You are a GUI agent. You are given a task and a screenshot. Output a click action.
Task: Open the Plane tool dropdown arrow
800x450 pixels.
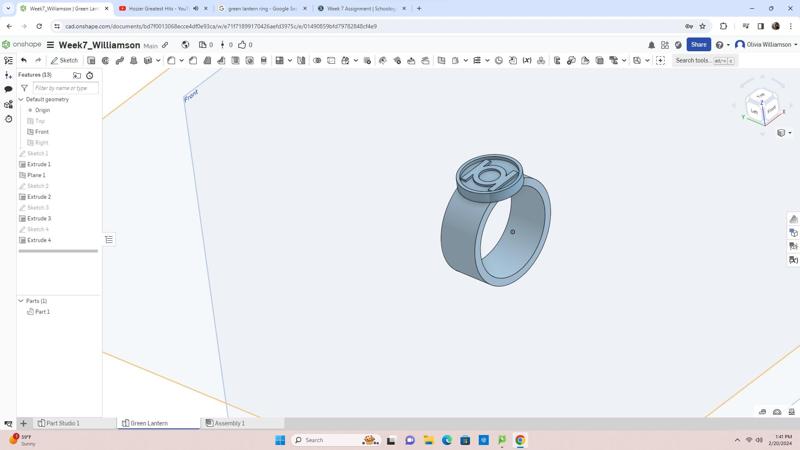click(x=465, y=60)
